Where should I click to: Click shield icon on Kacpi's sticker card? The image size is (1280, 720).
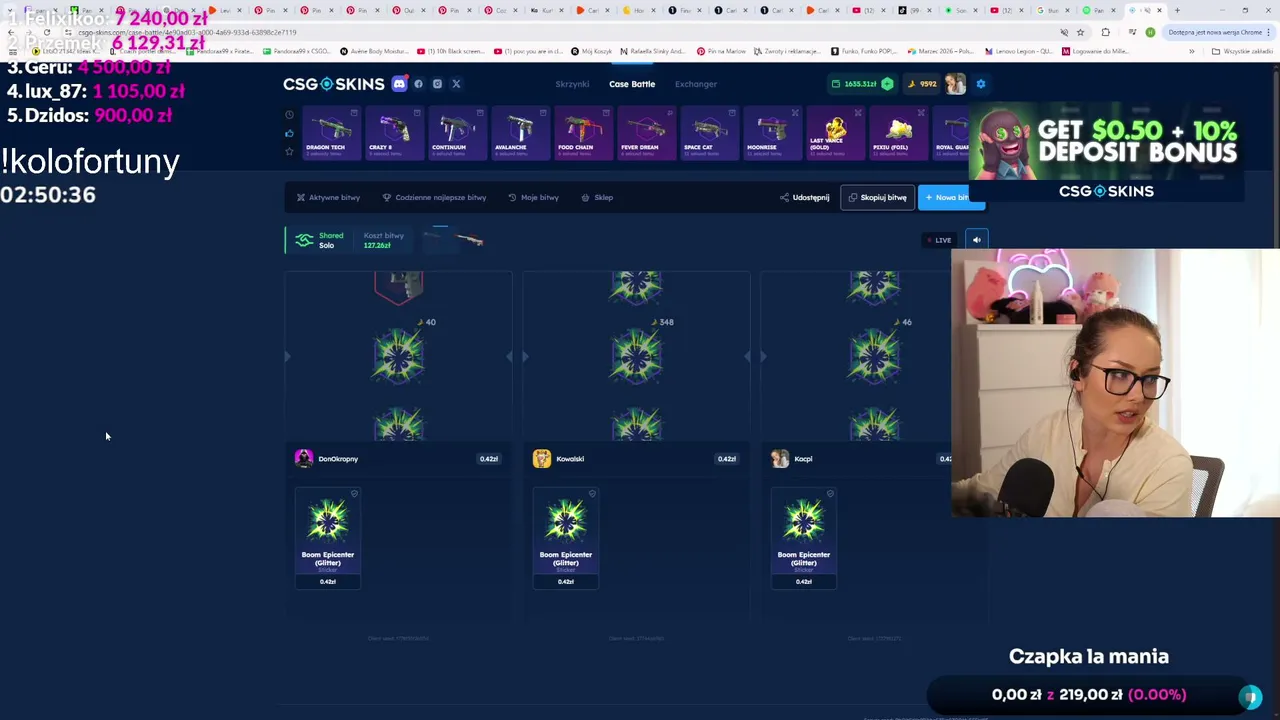click(x=830, y=494)
